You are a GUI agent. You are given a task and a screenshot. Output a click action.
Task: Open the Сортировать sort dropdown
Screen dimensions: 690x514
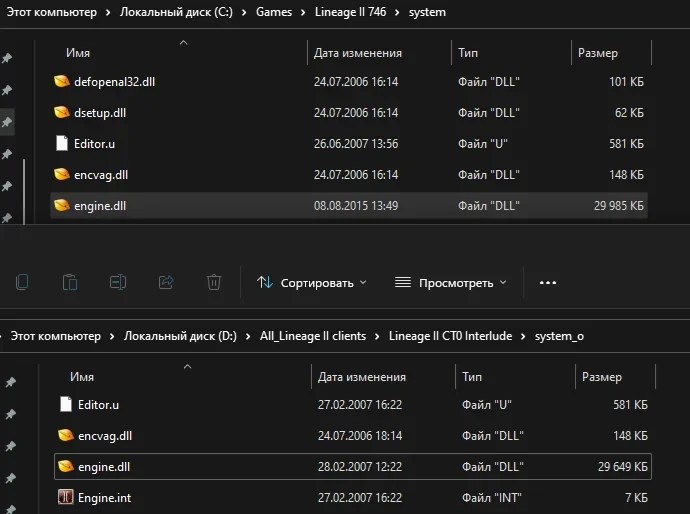312,283
